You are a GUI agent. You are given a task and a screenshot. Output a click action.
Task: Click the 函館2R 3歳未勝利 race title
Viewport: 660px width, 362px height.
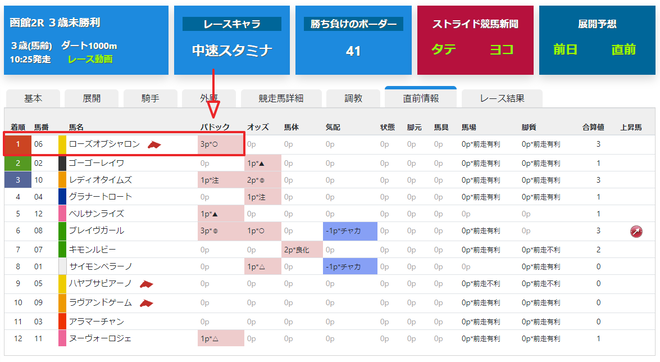[55, 23]
